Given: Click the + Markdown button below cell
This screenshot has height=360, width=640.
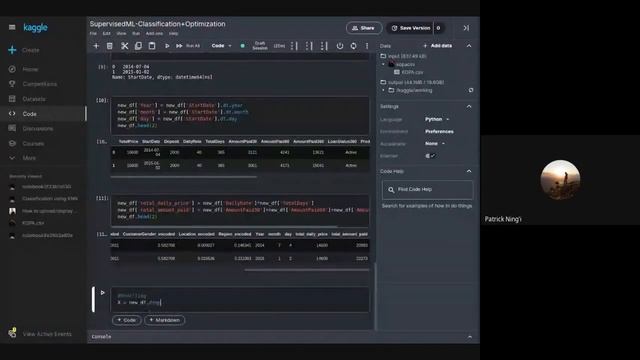Looking at the screenshot, I should [x=164, y=320].
